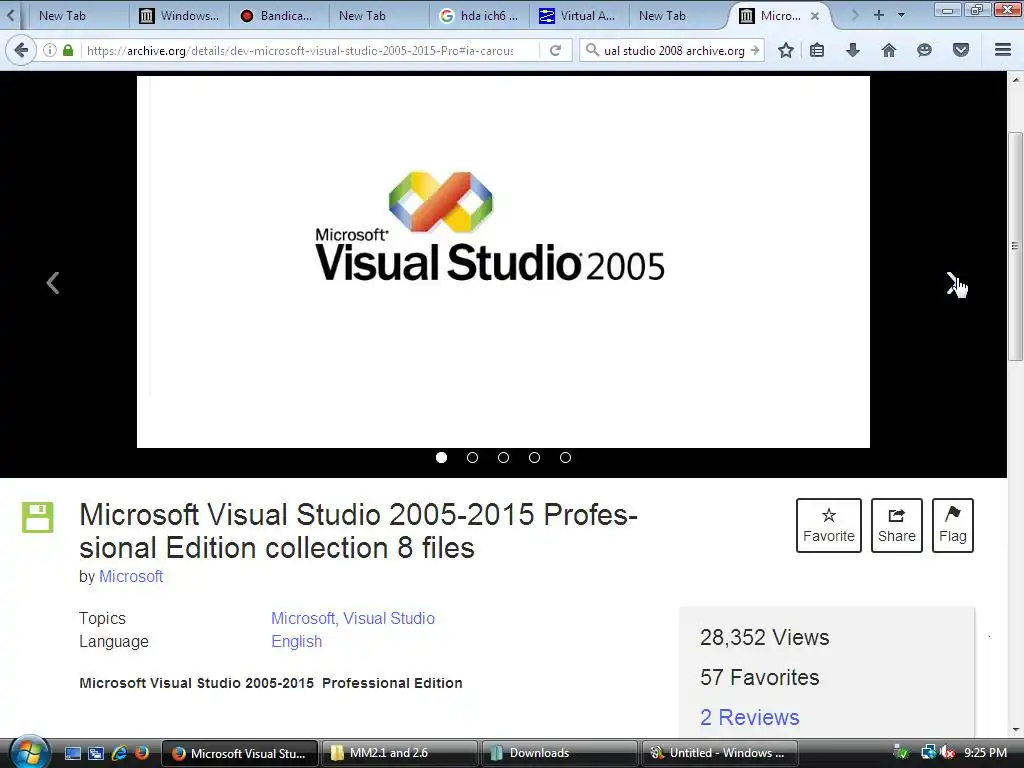
Task: Bookmark this page with the star icon
Action: [x=786, y=50]
